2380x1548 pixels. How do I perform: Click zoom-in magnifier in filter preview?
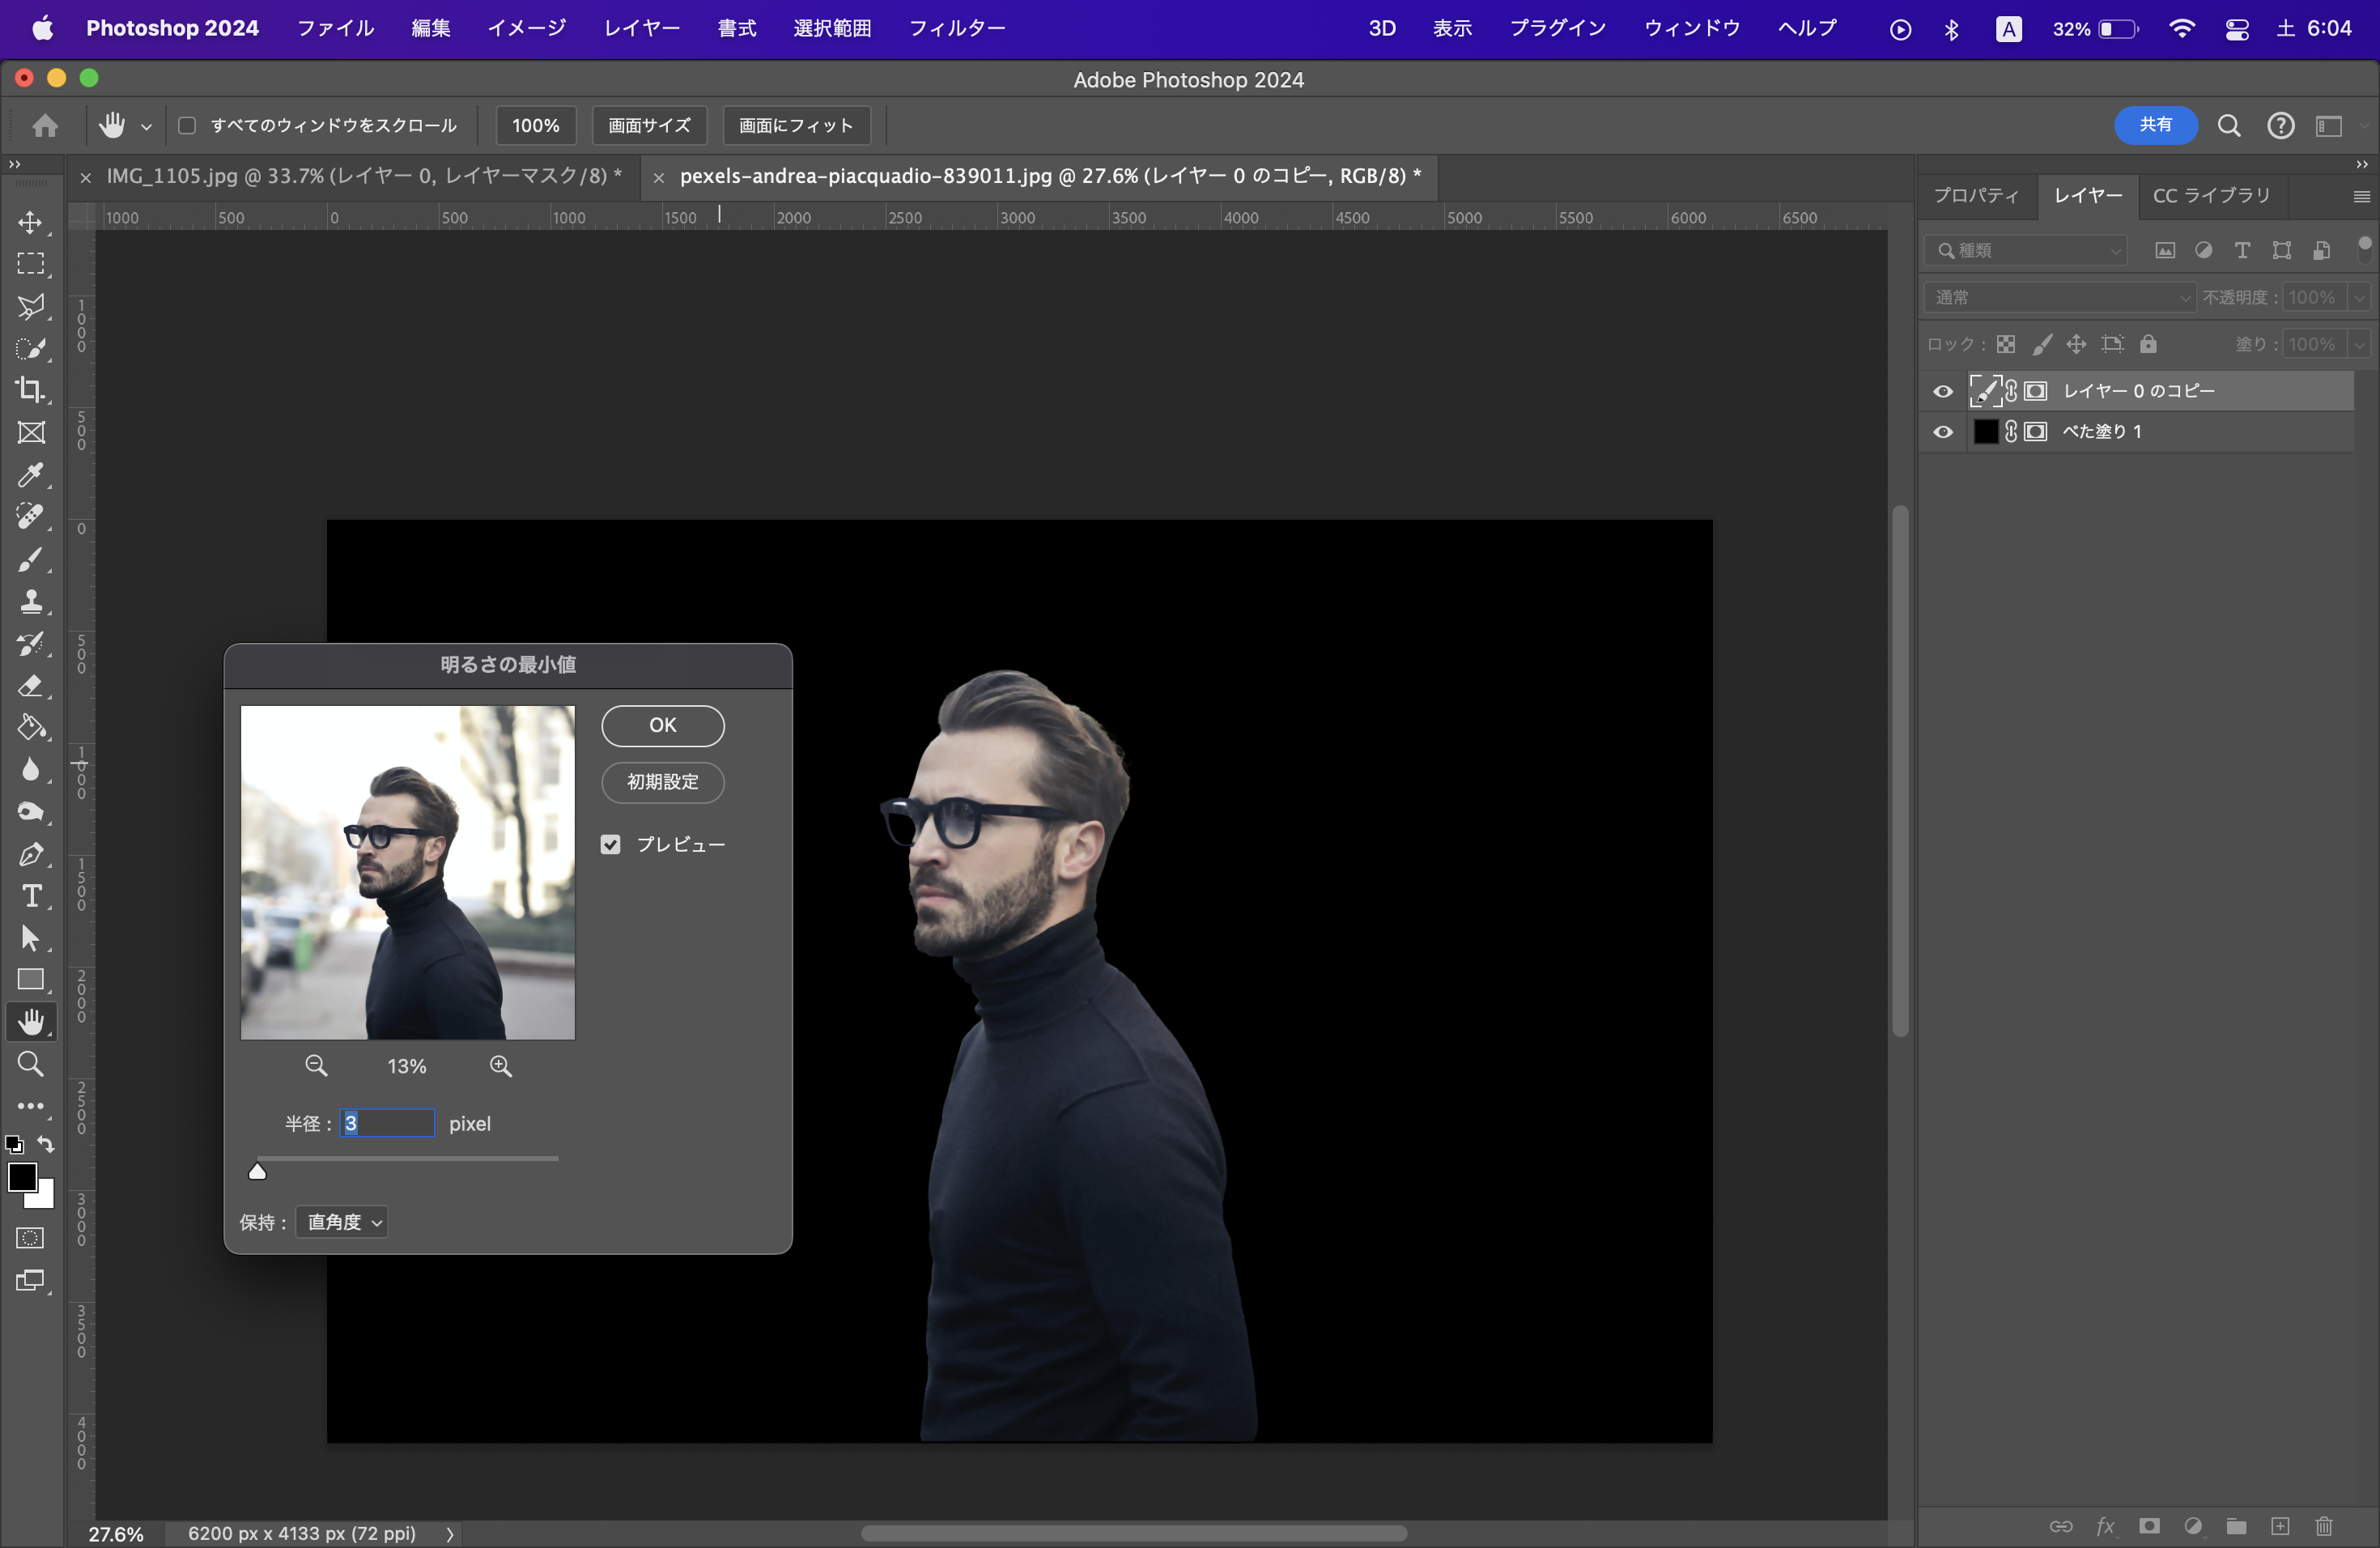501,1066
